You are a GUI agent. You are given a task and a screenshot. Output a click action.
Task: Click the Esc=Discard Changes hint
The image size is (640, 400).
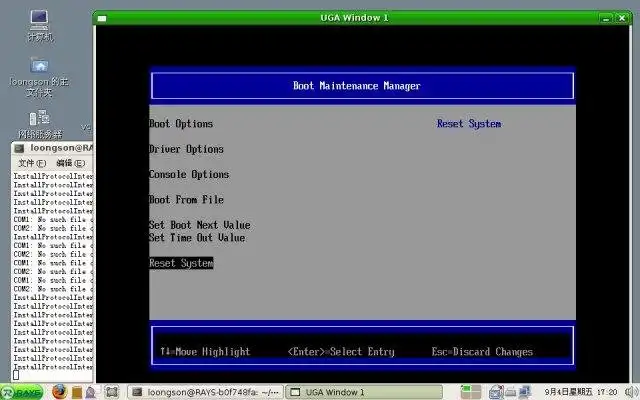click(x=482, y=351)
